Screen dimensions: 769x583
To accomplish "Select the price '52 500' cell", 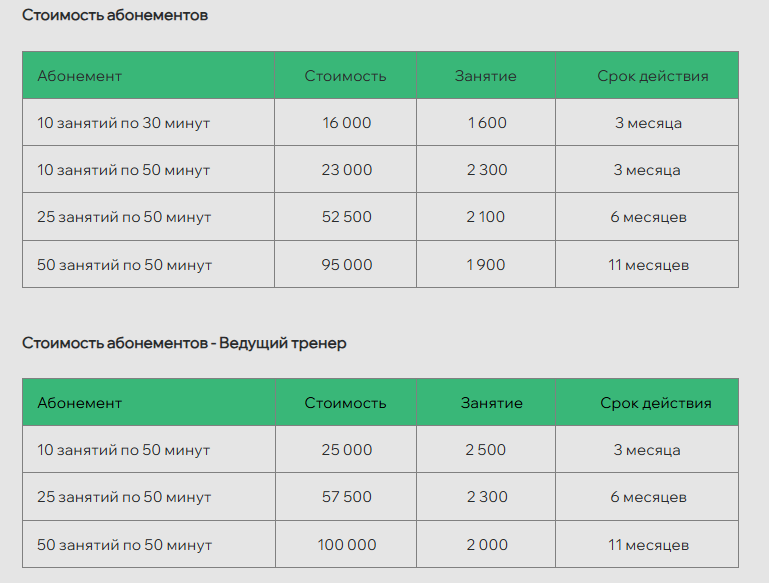I will pyautogui.click(x=346, y=217).
